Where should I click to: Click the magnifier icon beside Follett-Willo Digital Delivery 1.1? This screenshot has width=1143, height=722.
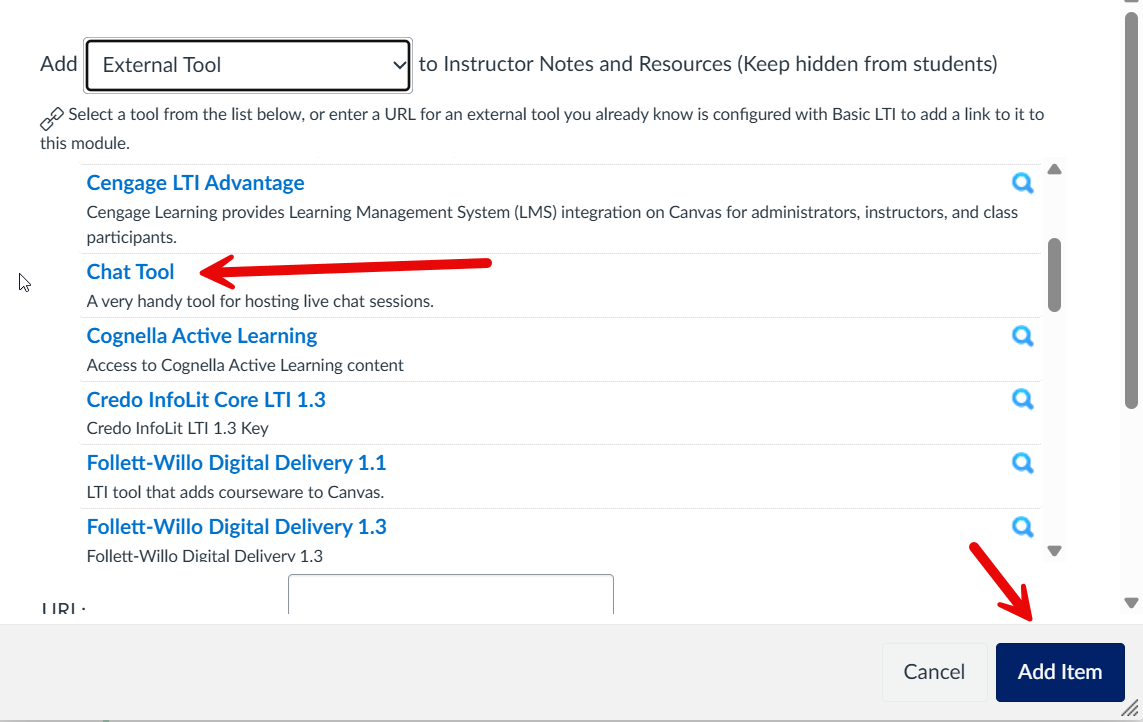coord(1023,463)
